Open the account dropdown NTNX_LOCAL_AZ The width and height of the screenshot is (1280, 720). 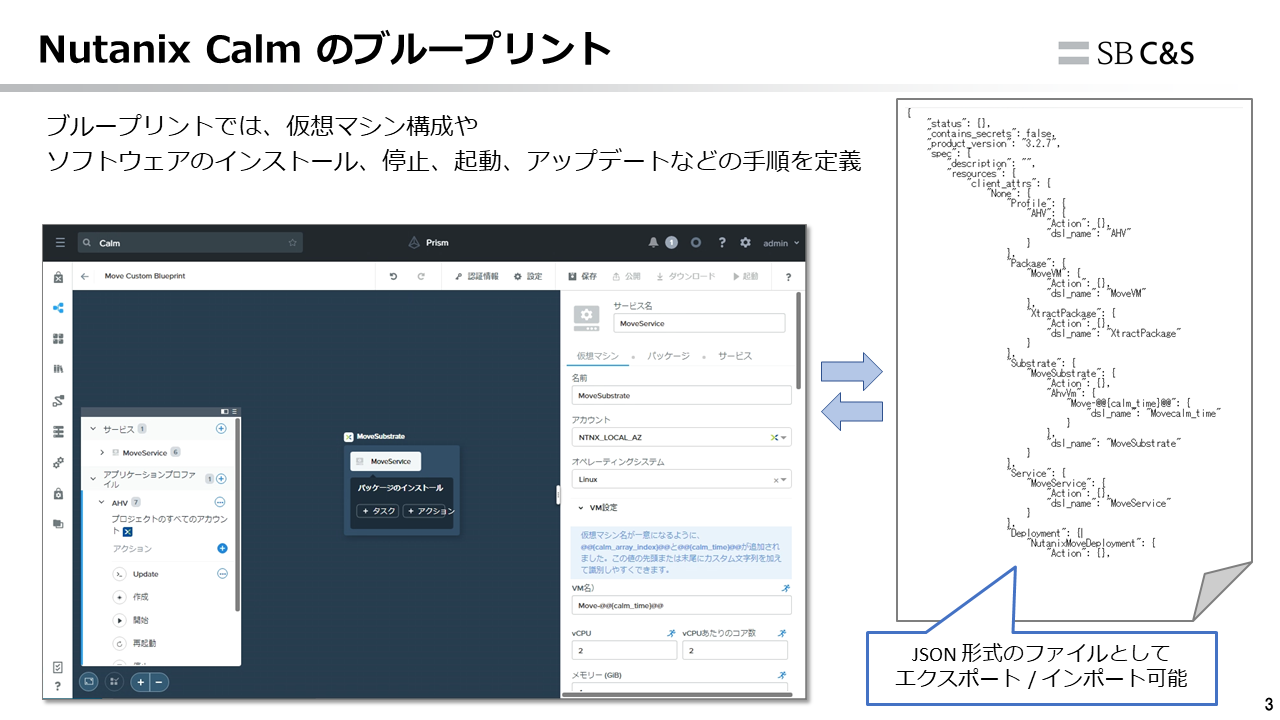pyautogui.click(x=681, y=437)
